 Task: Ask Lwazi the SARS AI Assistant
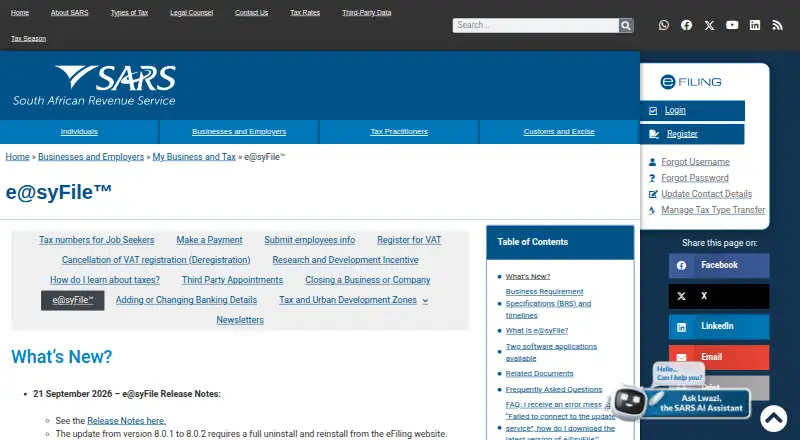click(701, 403)
